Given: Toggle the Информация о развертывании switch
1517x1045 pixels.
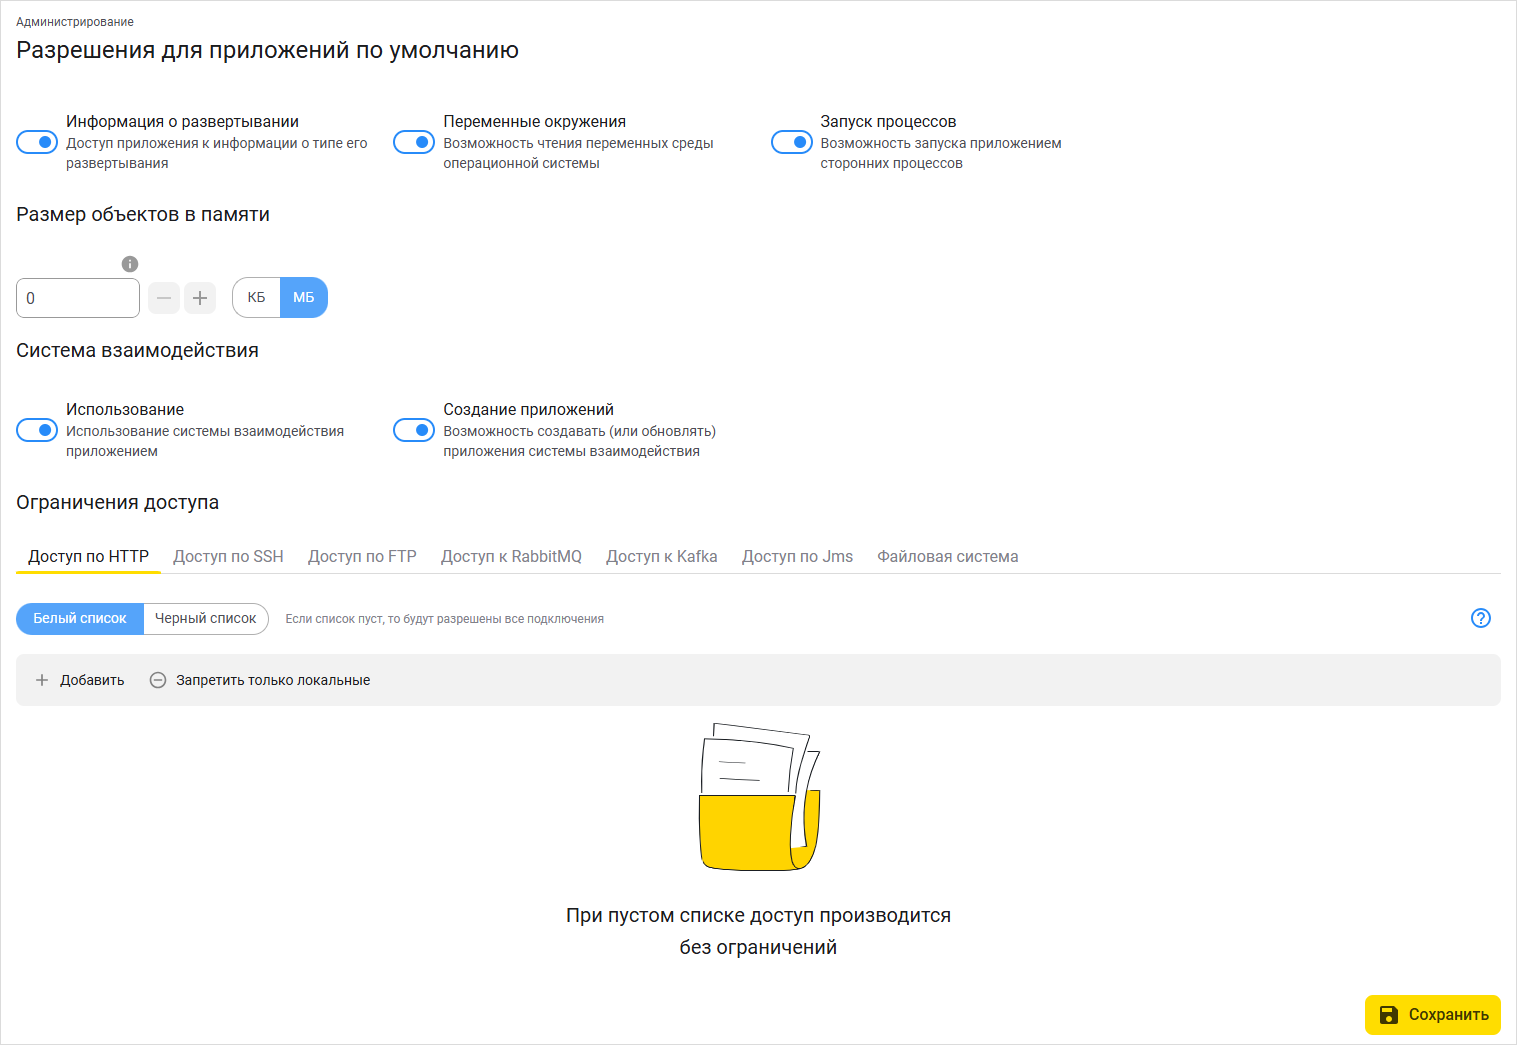Looking at the screenshot, I should [37, 142].
